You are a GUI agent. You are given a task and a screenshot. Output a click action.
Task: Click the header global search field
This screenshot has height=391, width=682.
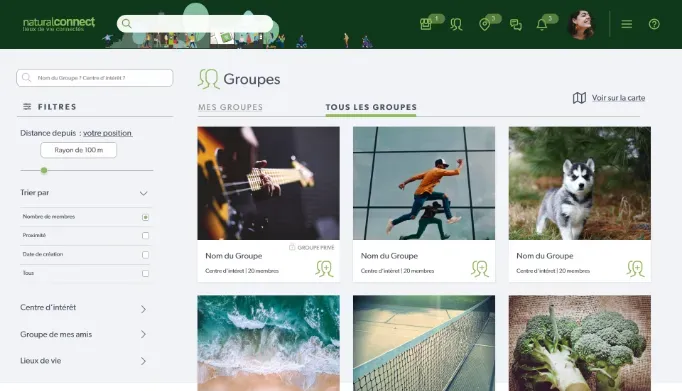(195, 23)
